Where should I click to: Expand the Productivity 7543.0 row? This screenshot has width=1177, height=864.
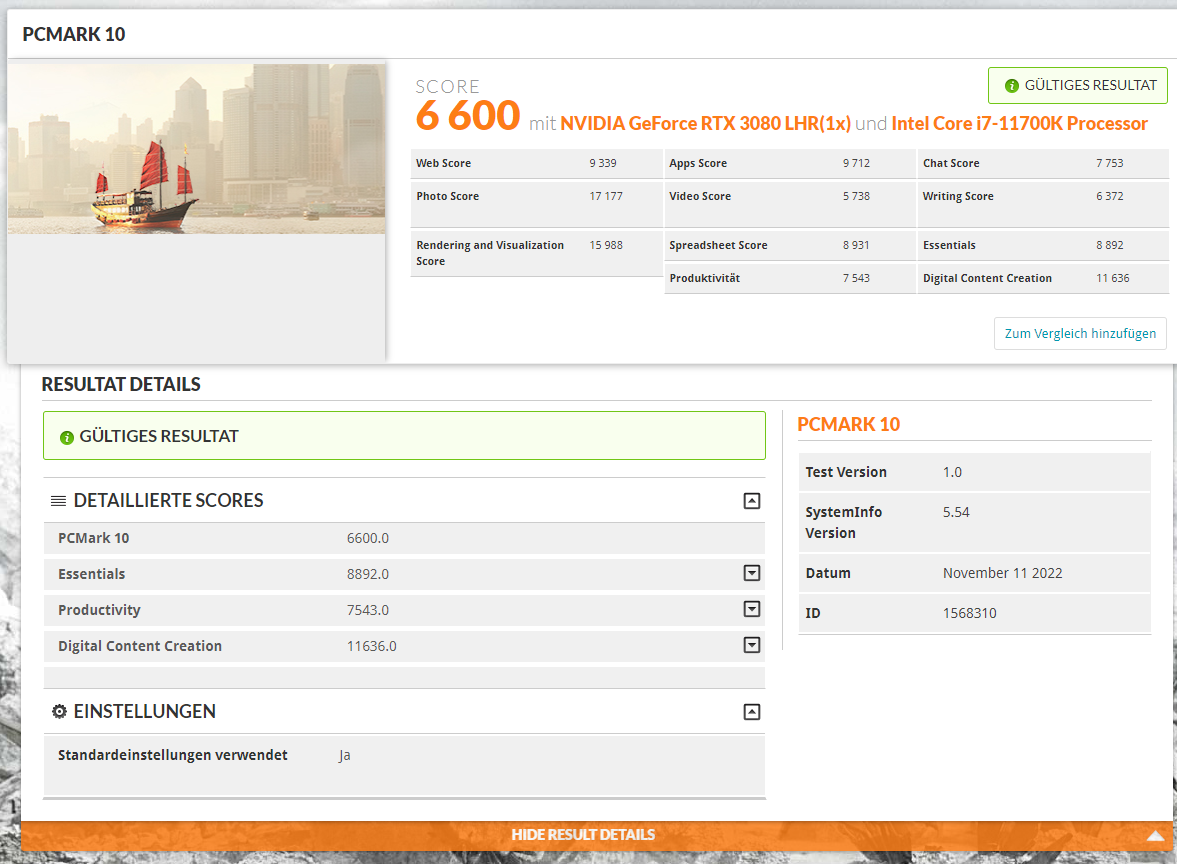pos(751,609)
